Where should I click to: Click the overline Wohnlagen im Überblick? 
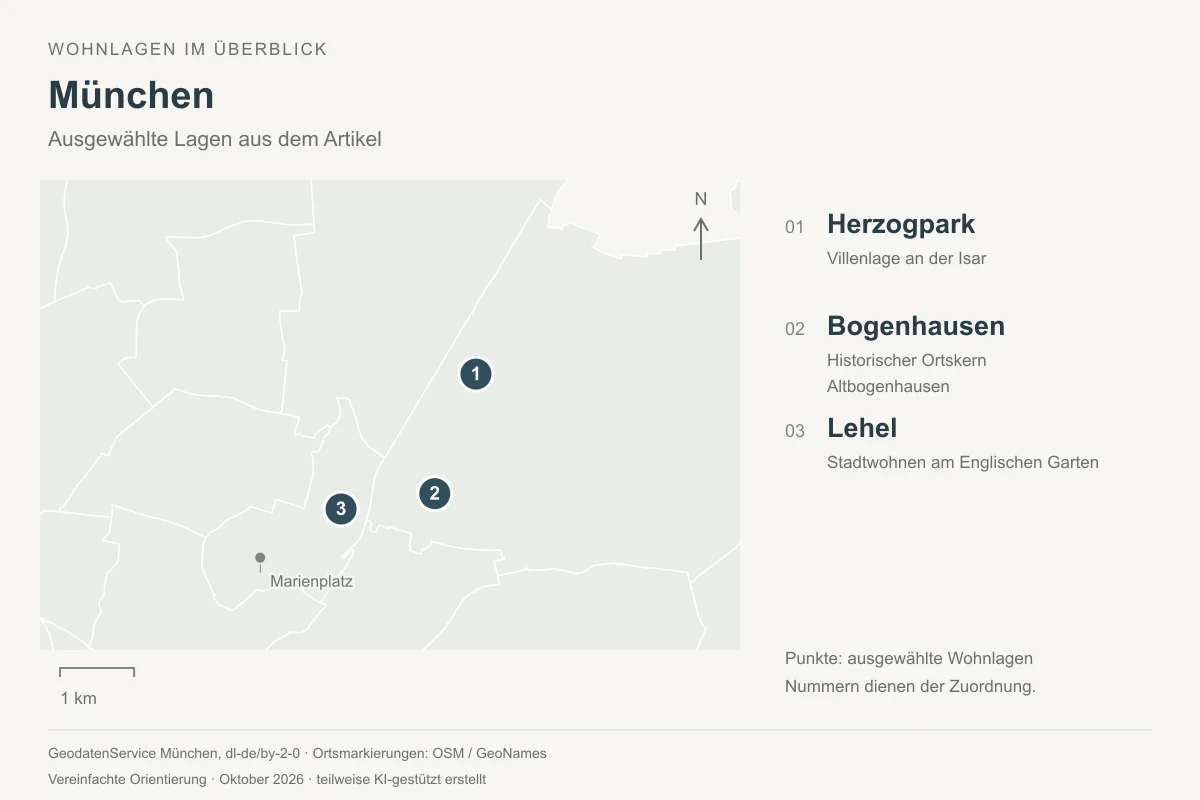tap(188, 49)
